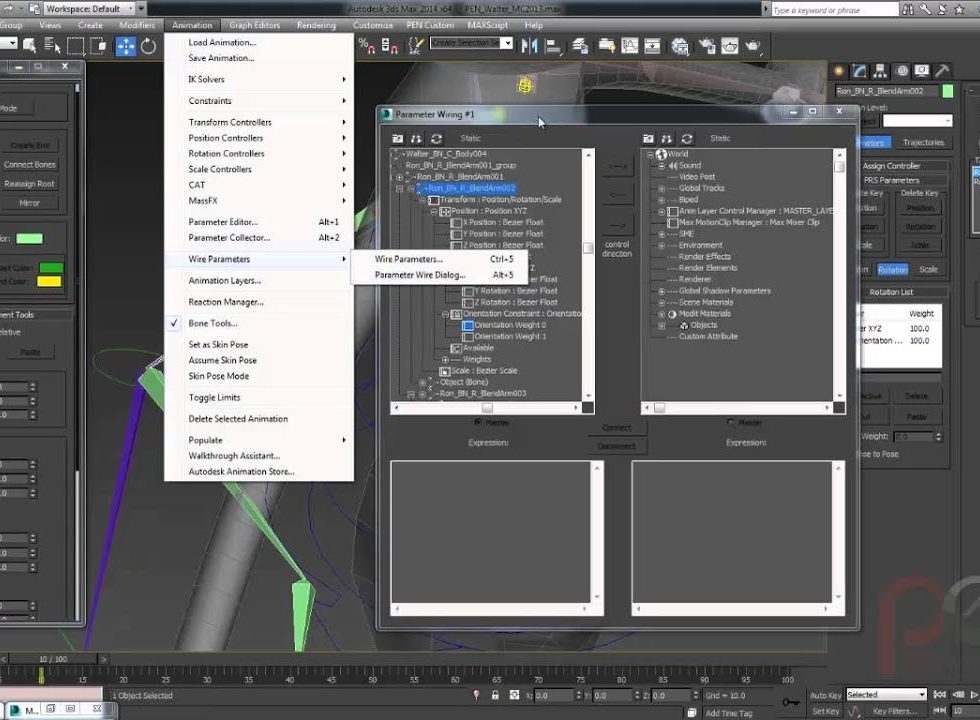
Task: Open Edit Named Selection Sets icon
Action: click(x=416, y=46)
